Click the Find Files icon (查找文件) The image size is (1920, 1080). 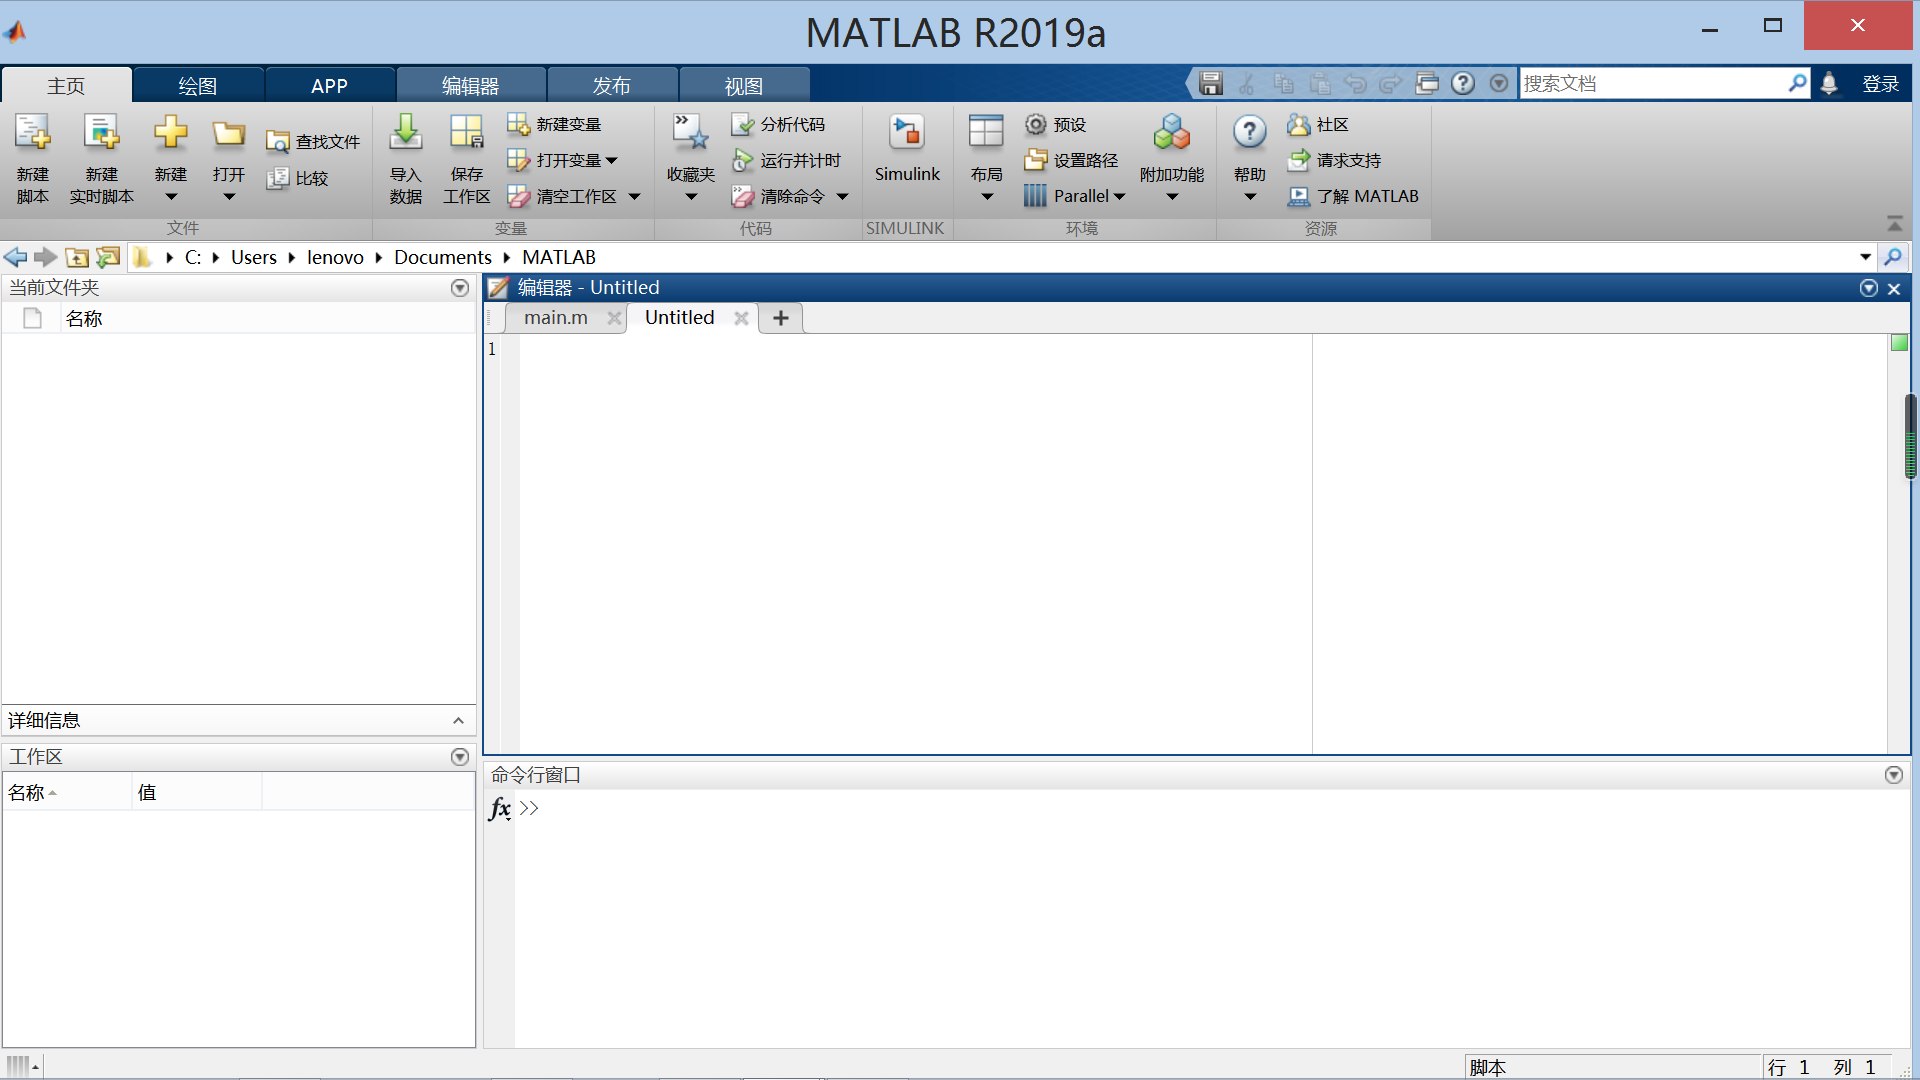[x=278, y=142]
